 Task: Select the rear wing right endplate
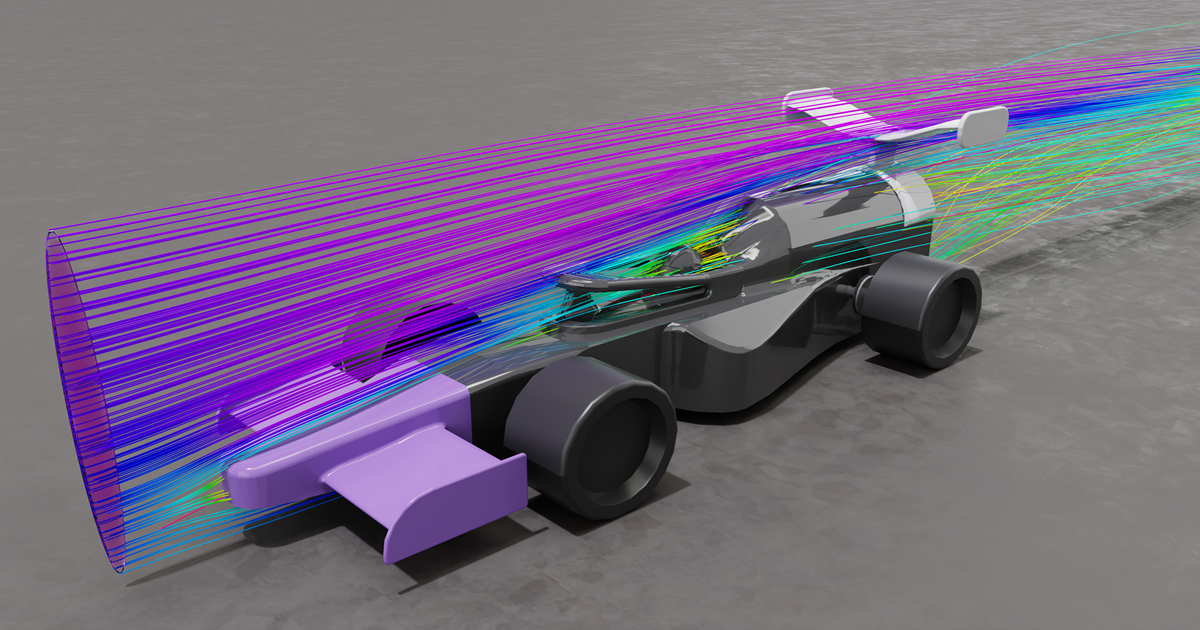(x=982, y=125)
